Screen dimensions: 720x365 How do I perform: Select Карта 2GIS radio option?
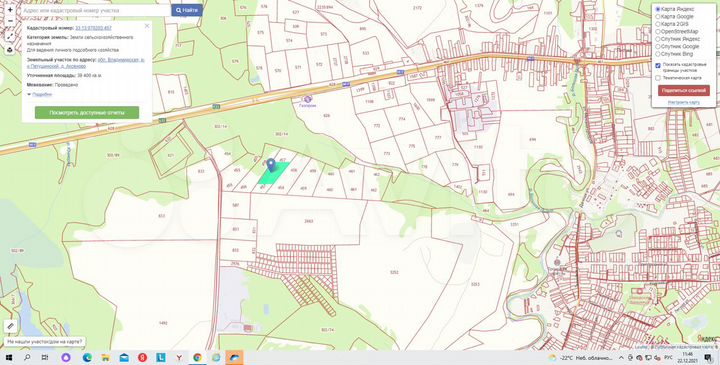pyautogui.click(x=658, y=24)
